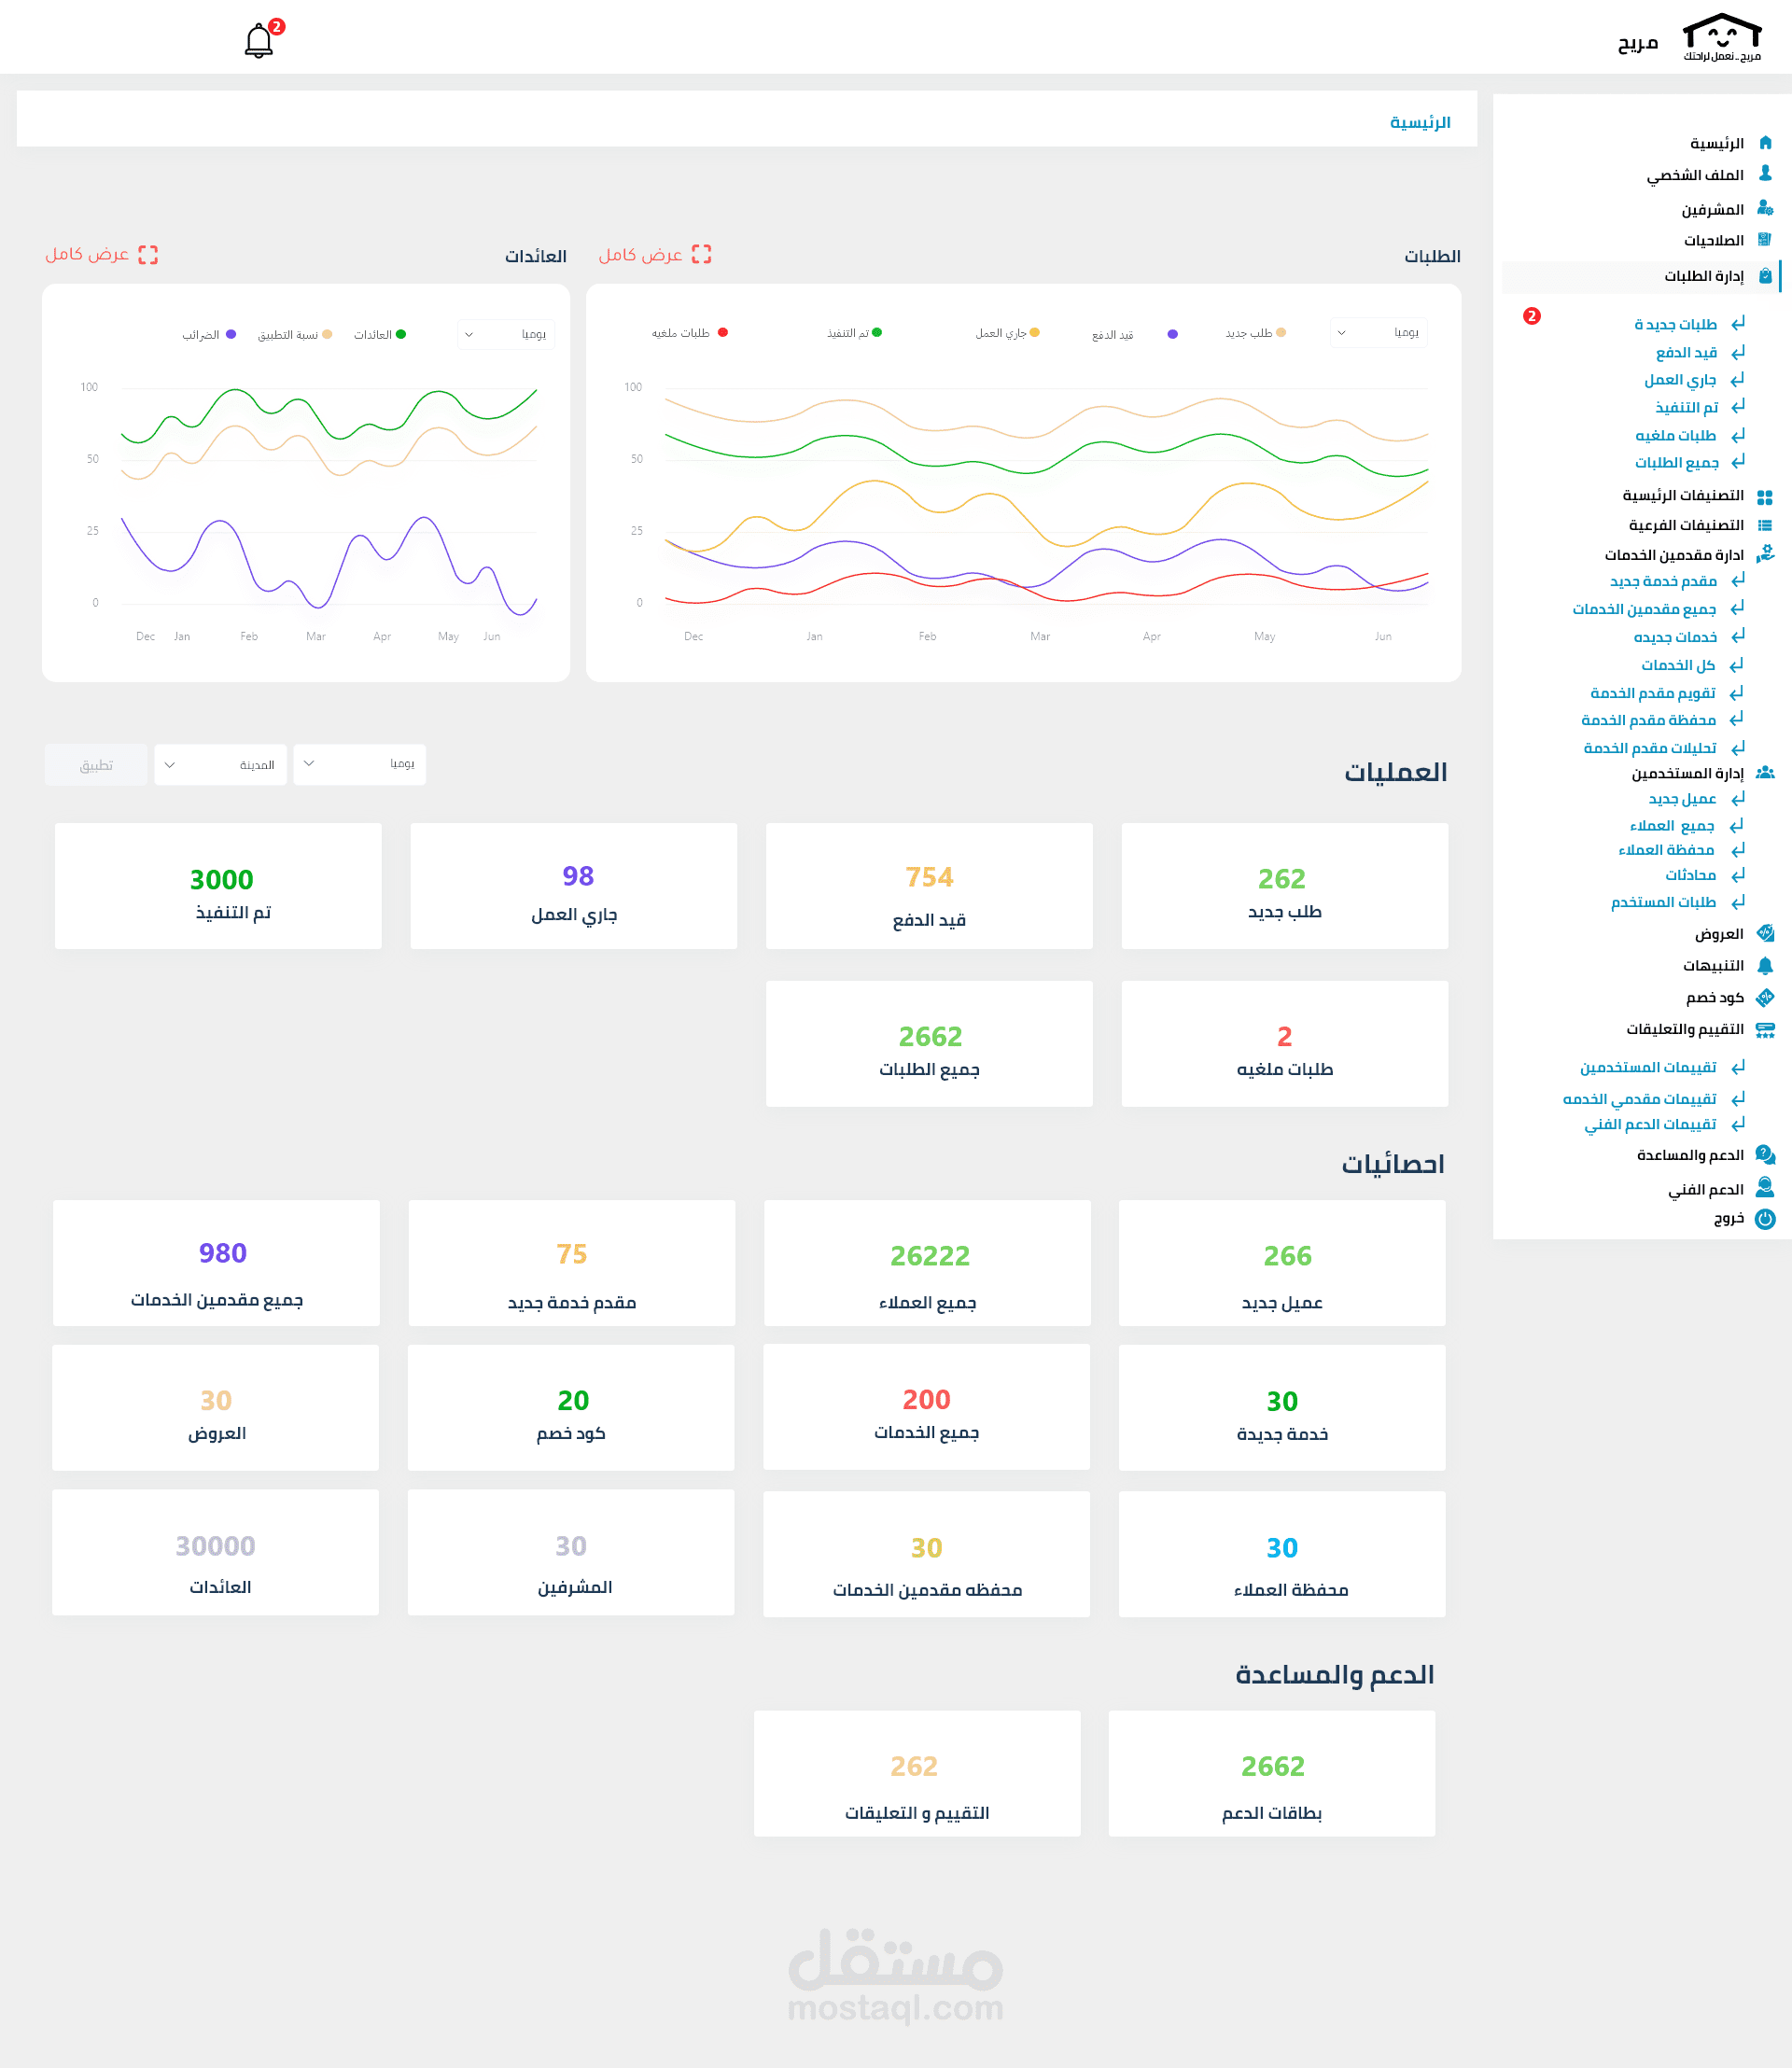The width and height of the screenshot is (1792, 2068).
Task: Toggle the الضرائب legend in revenues chart
Action: (208, 335)
